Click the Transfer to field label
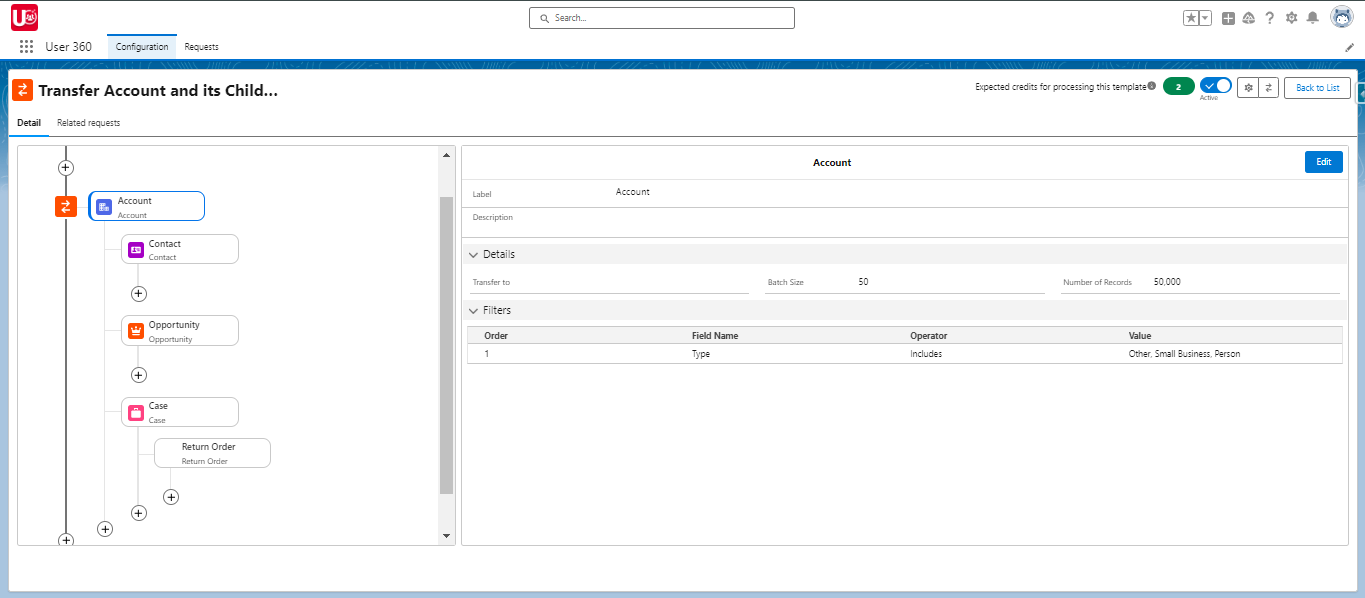Screen dimensions: 1365x598 click(x=491, y=283)
